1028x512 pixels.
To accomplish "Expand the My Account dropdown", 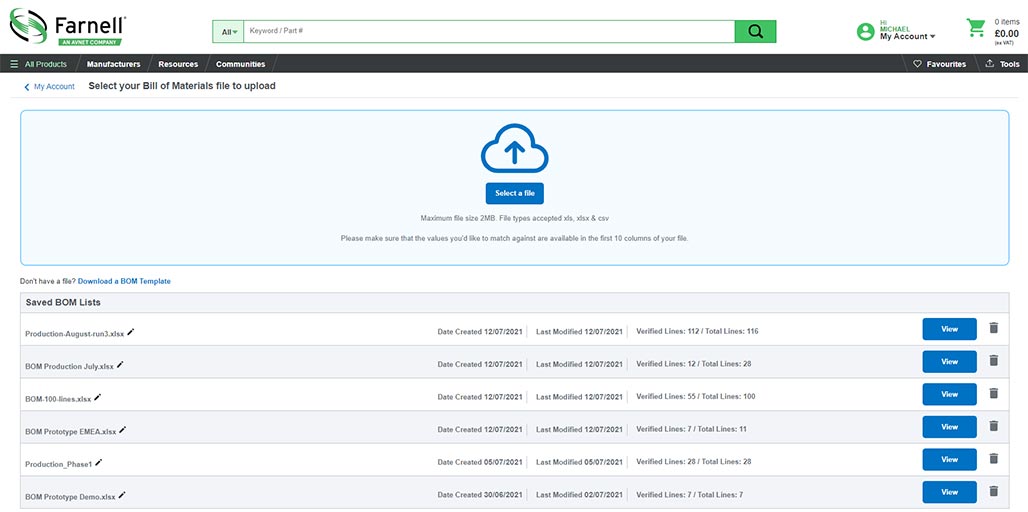I will (907, 37).
